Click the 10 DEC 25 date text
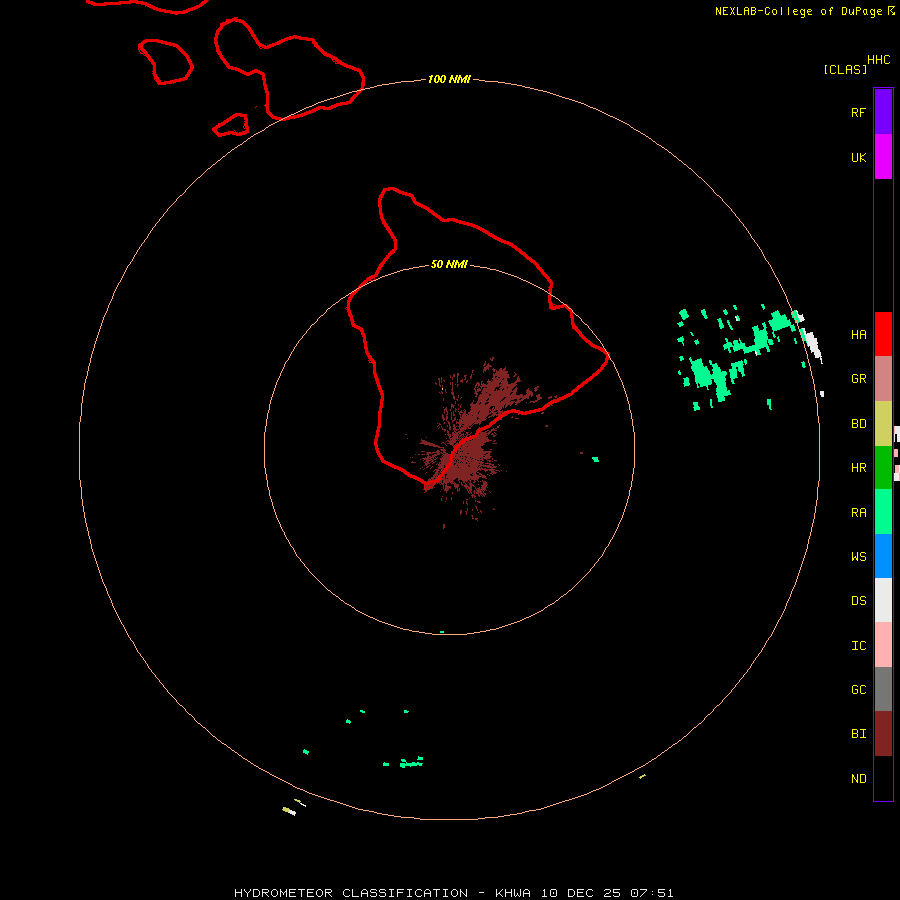Screen dimensions: 900x900 580,893
